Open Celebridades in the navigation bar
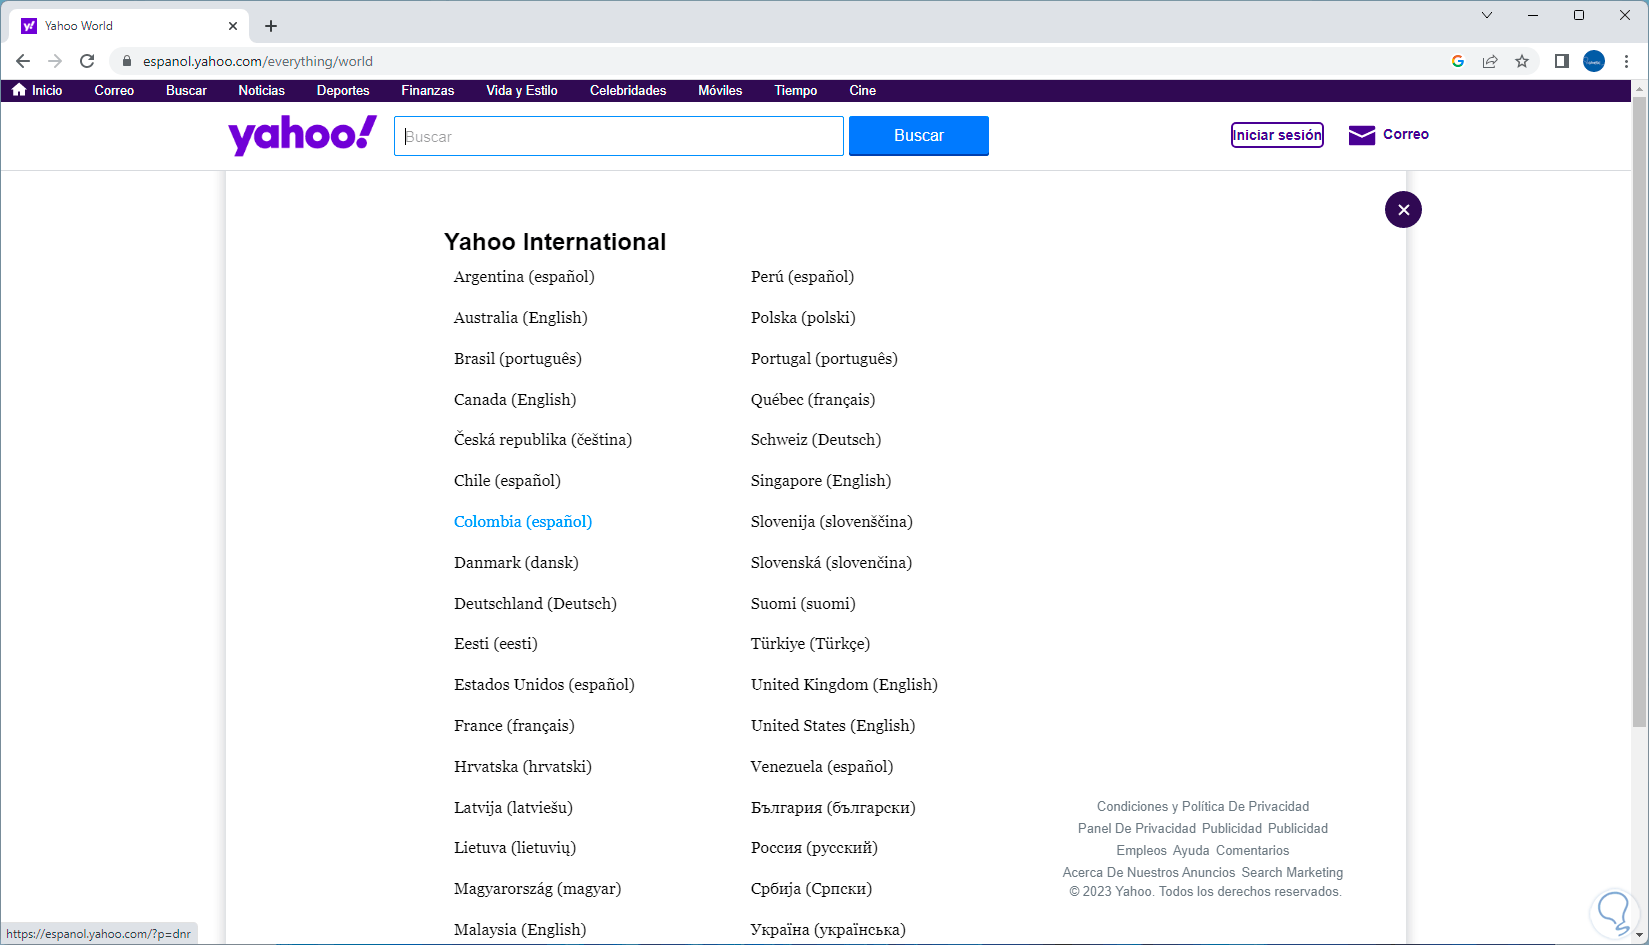This screenshot has width=1649, height=945. (628, 90)
